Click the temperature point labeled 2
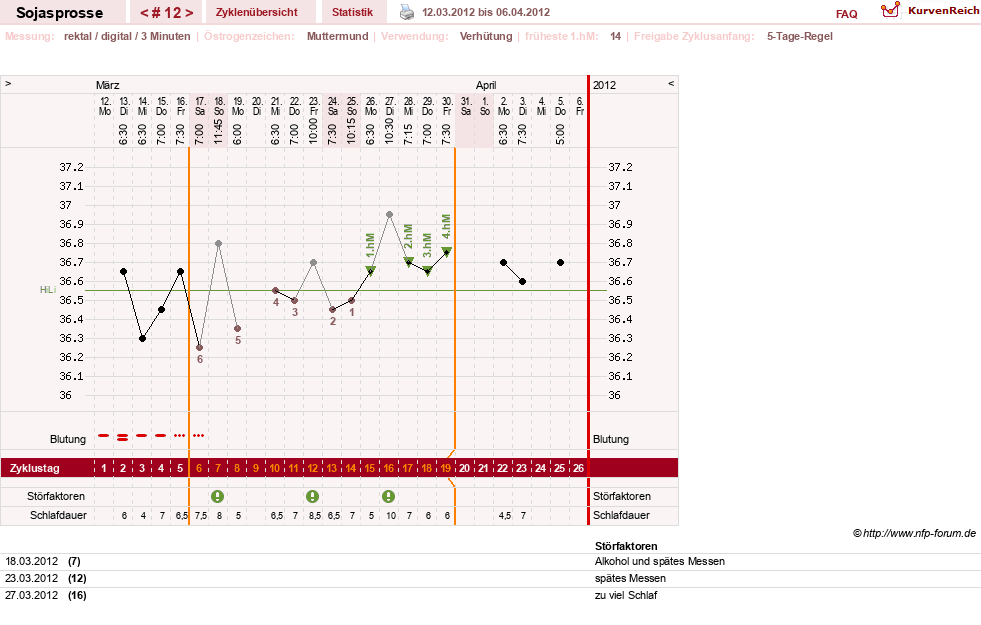This screenshot has height=625, width=981. (332, 310)
